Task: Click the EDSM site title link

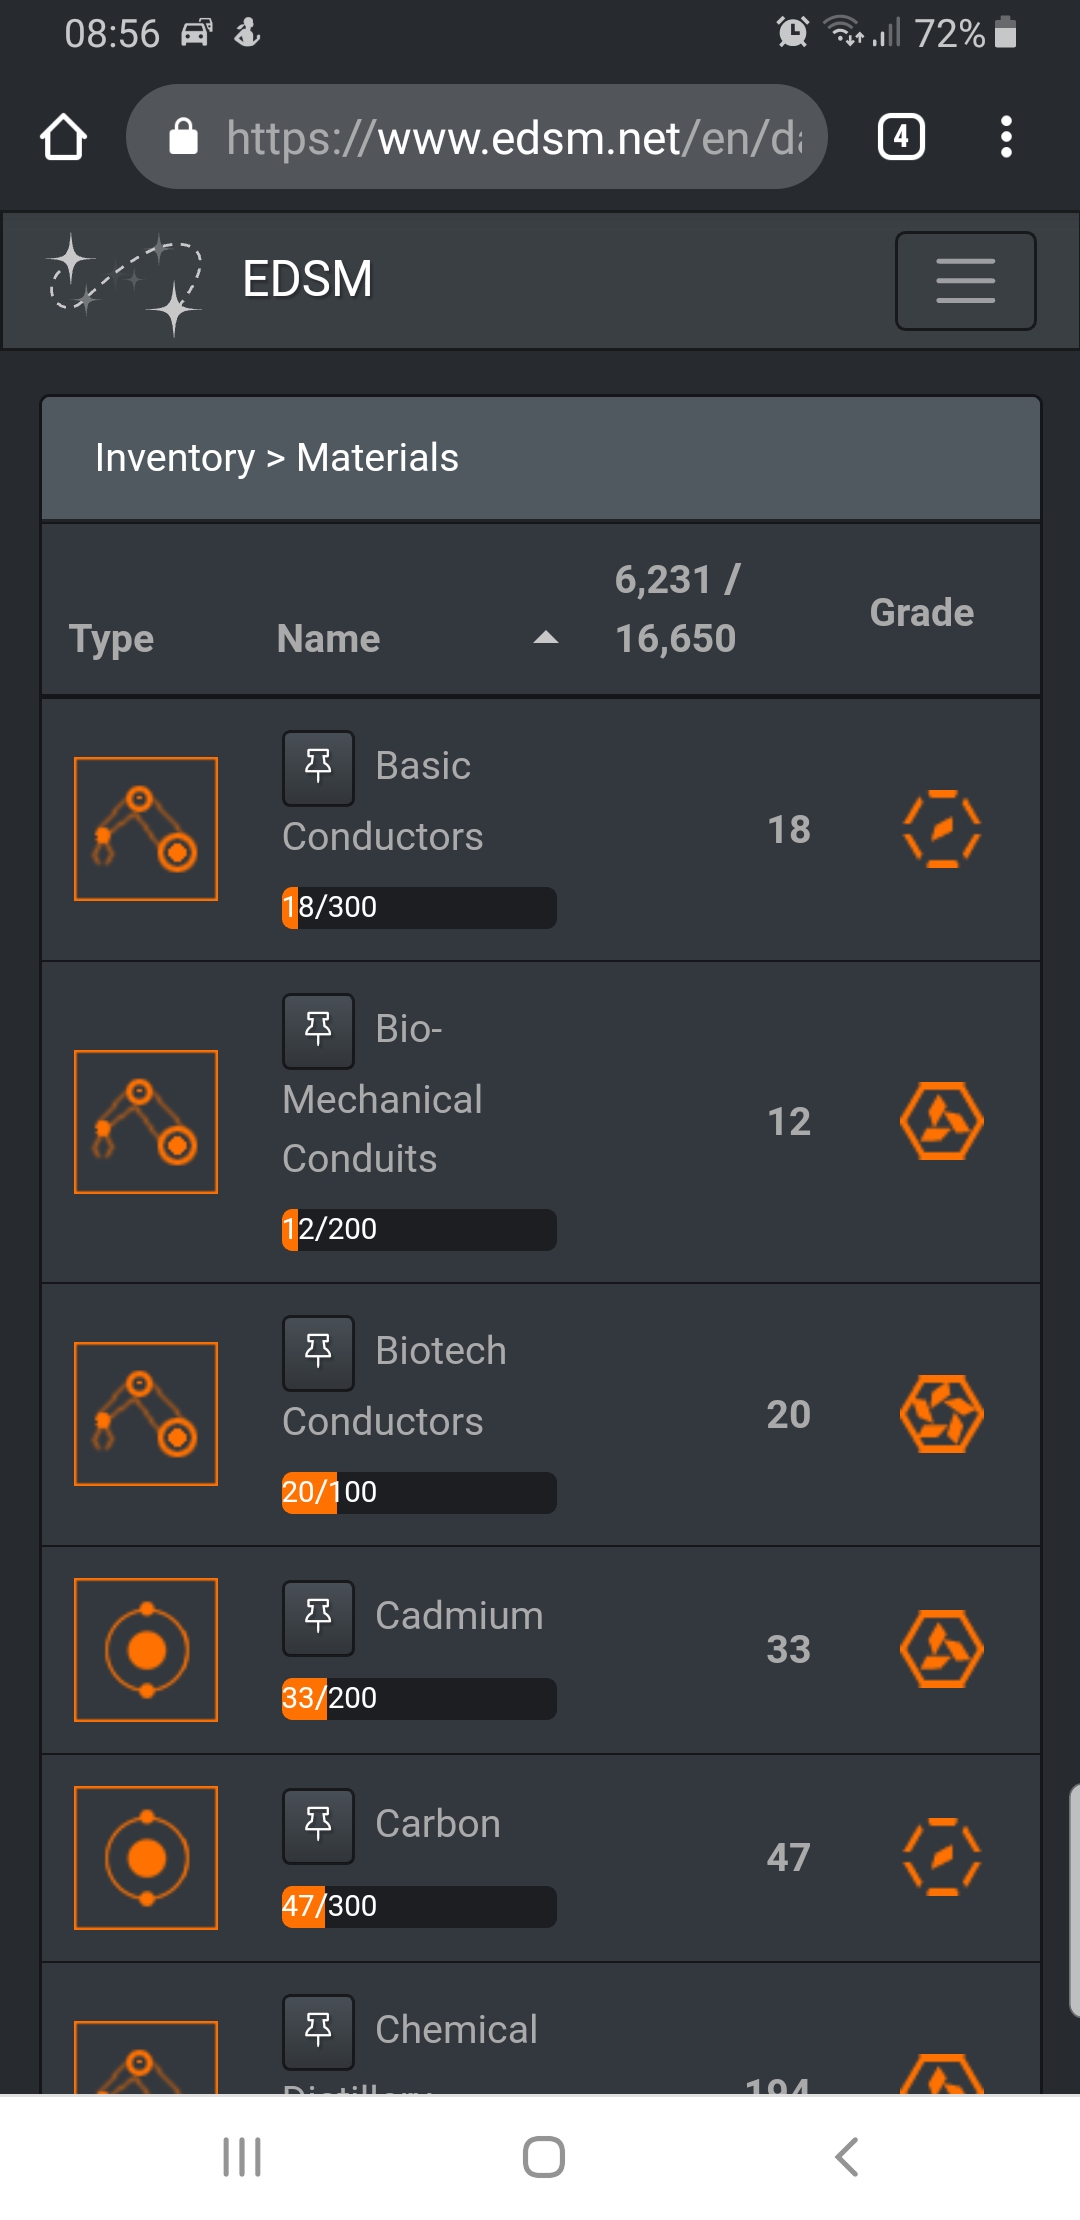Action: tap(307, 279)
